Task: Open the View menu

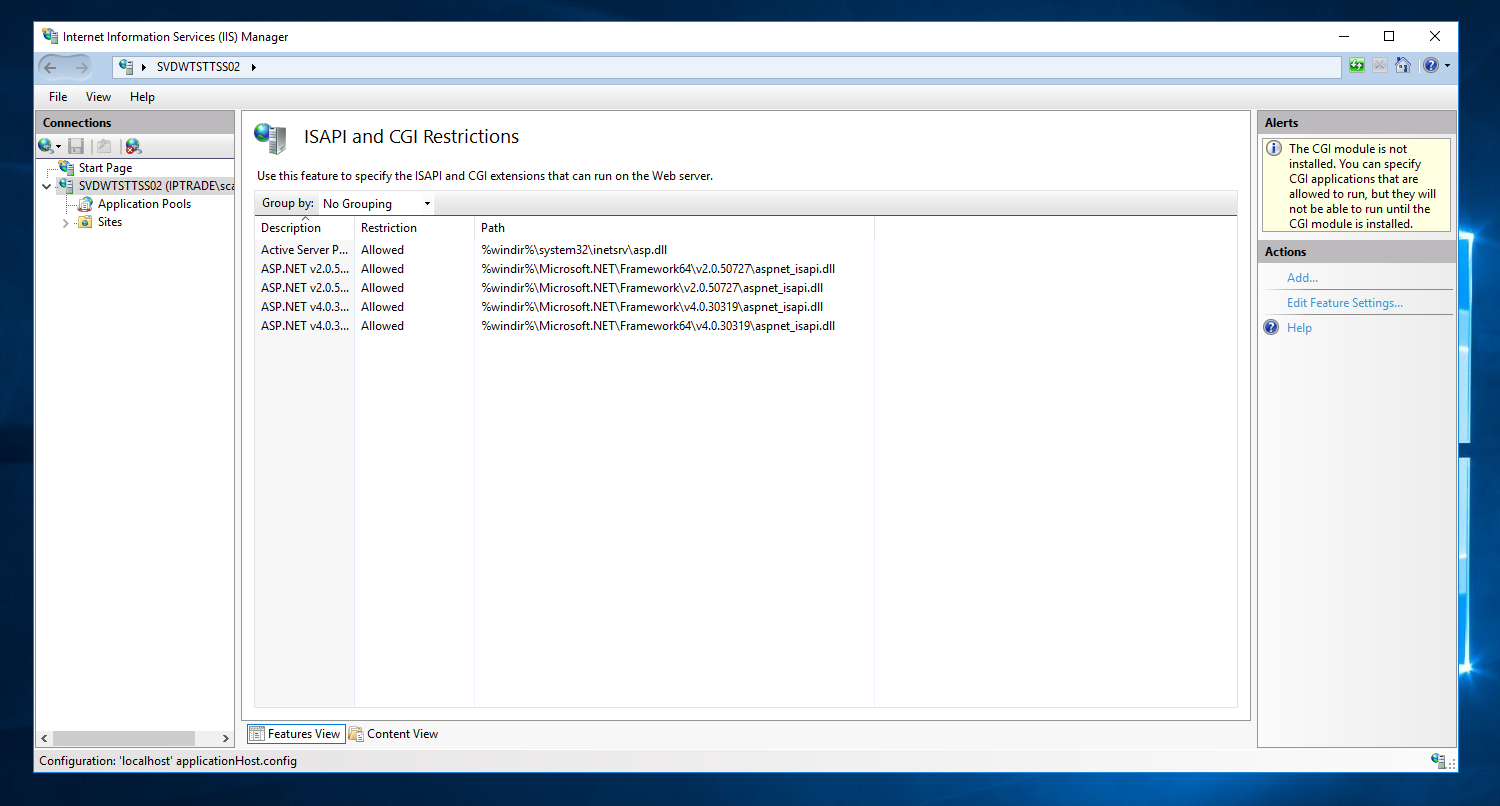Action: click(98, 97)
